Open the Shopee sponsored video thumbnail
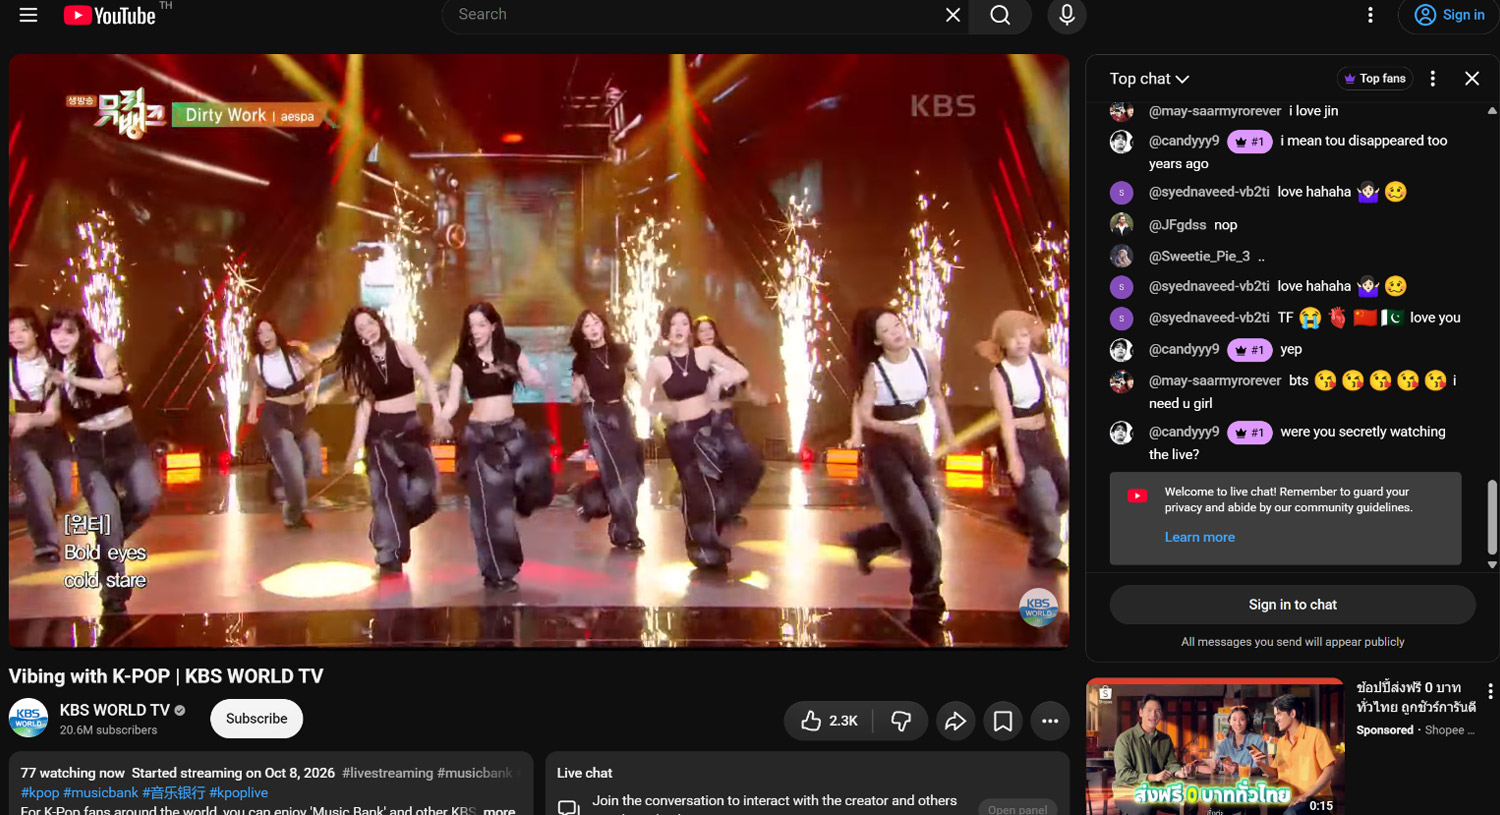Image resolution: width=1500 pixels, height=815 pixels. click(x=1215, y=747)
